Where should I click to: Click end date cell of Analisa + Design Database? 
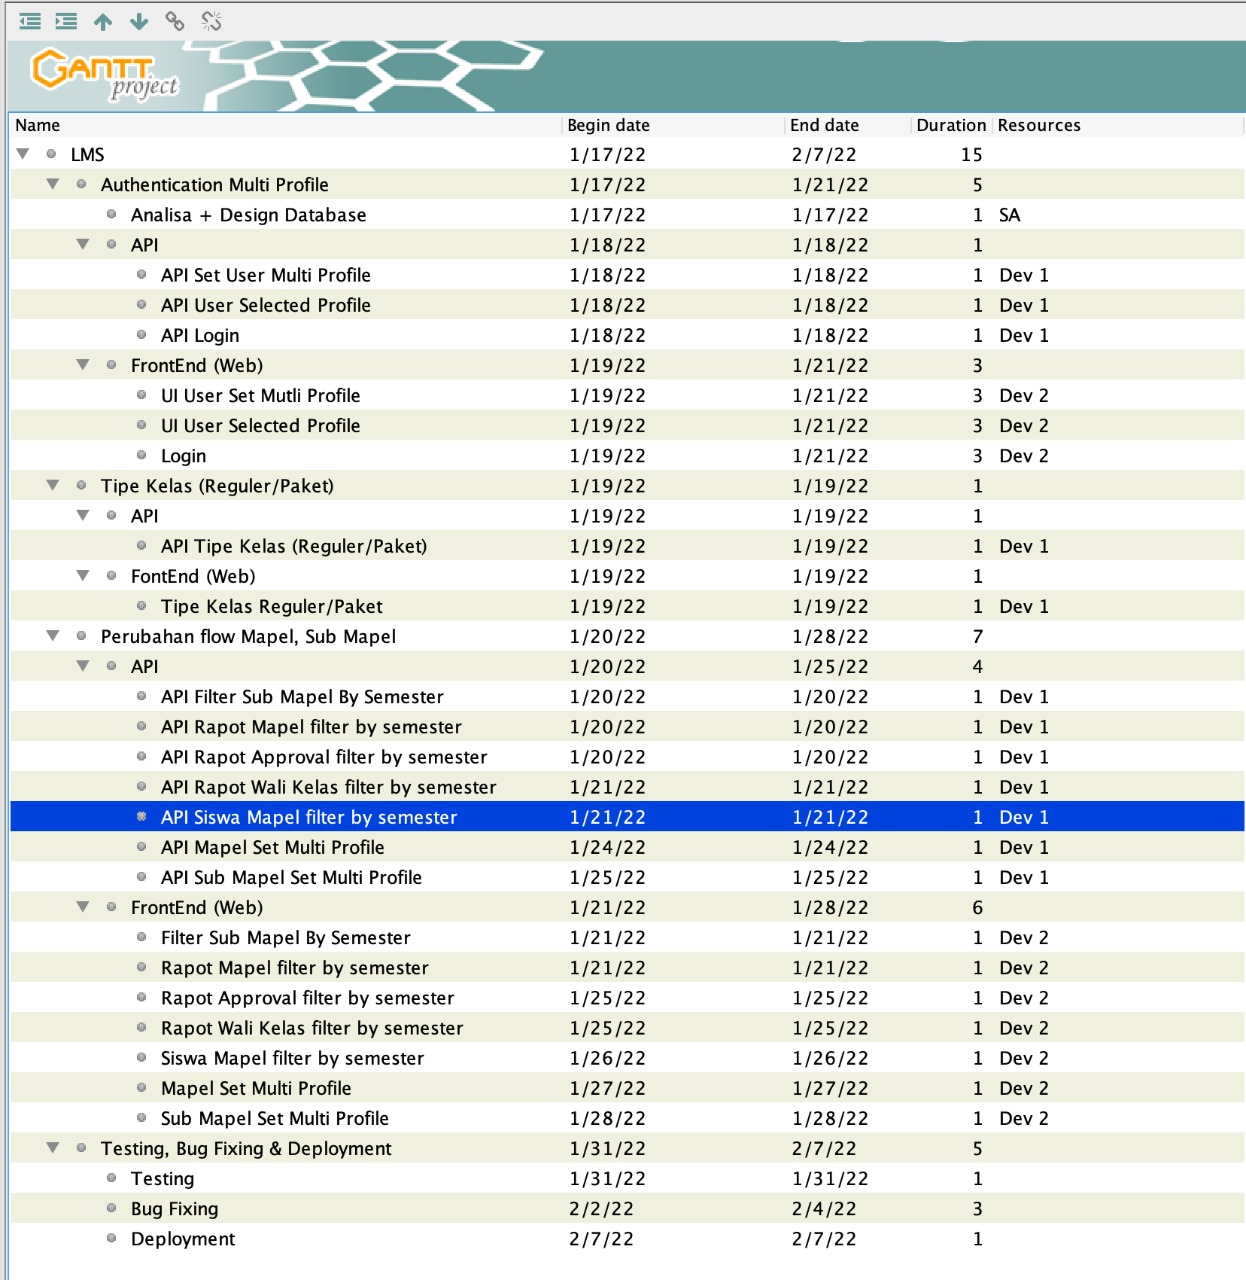(x=830, y=215)
